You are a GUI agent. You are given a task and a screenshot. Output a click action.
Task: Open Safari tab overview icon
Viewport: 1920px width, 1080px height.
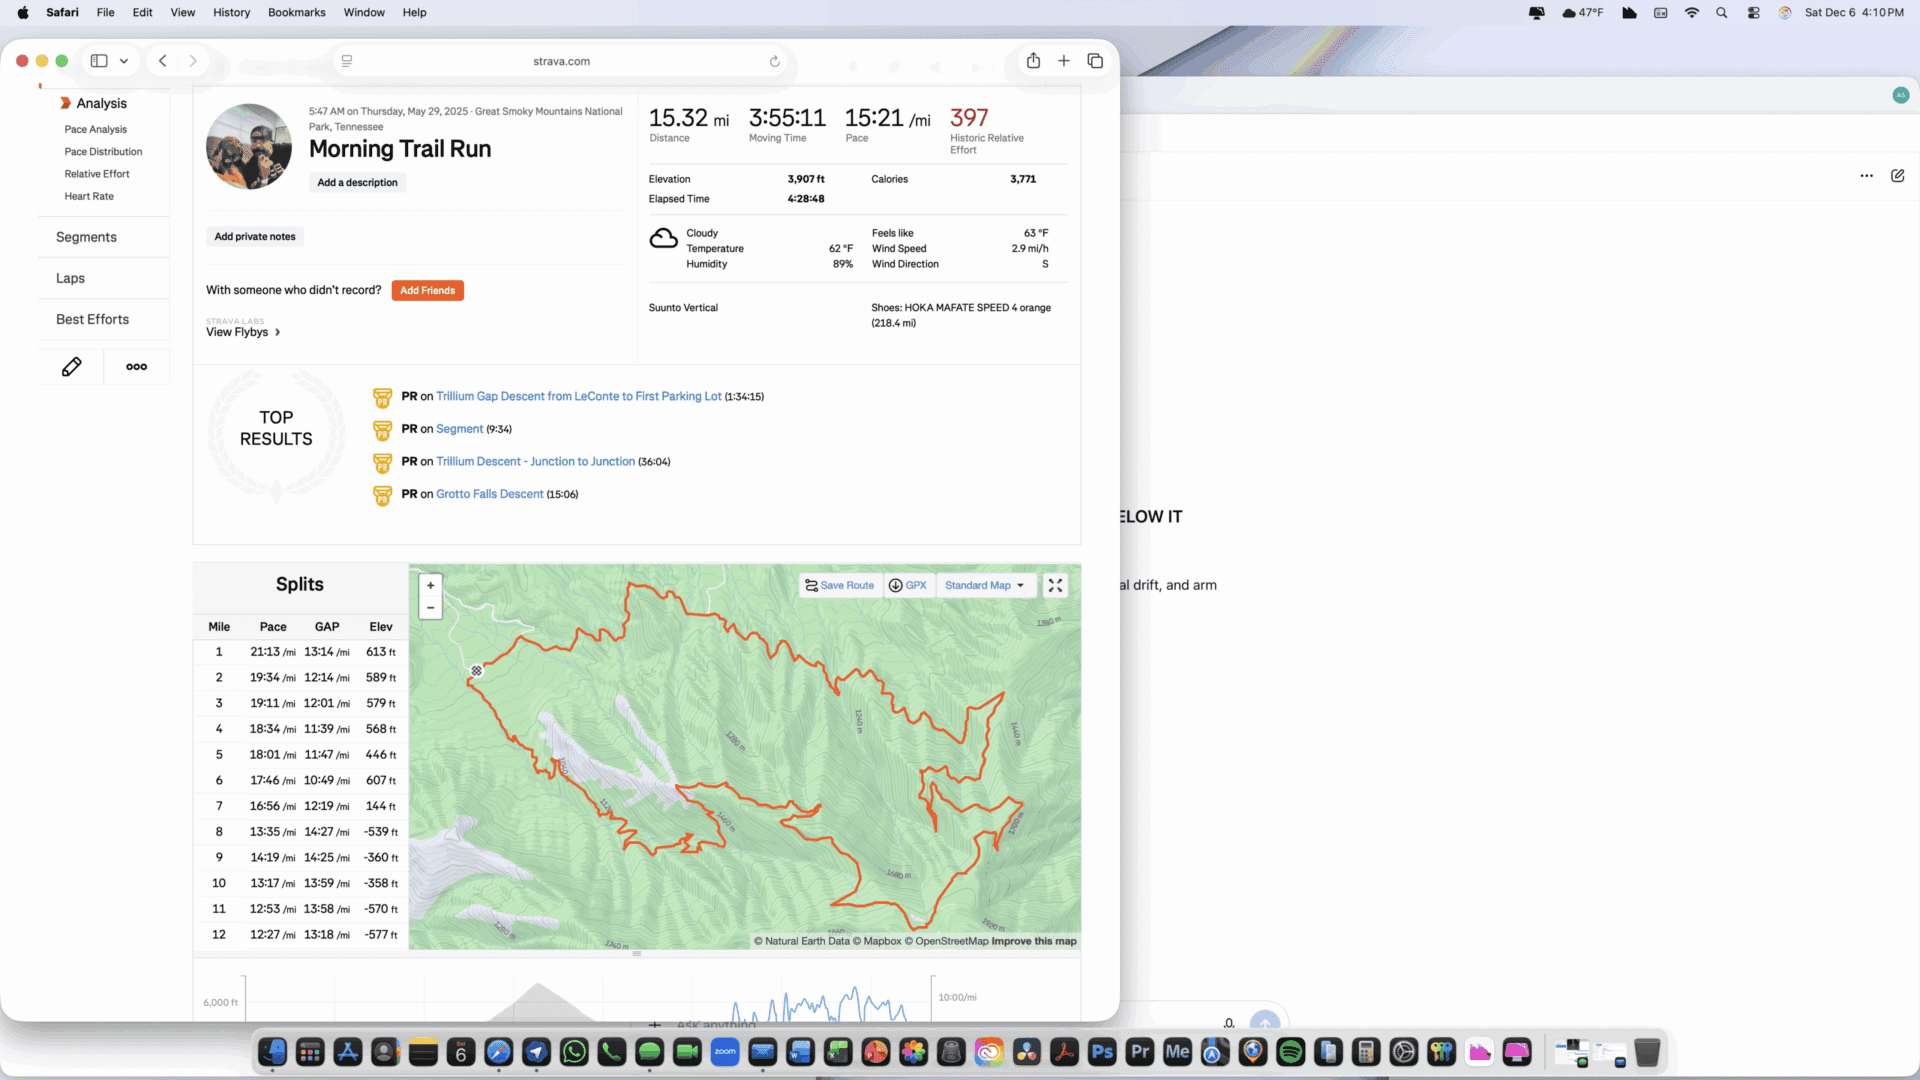click(1095, 61)
